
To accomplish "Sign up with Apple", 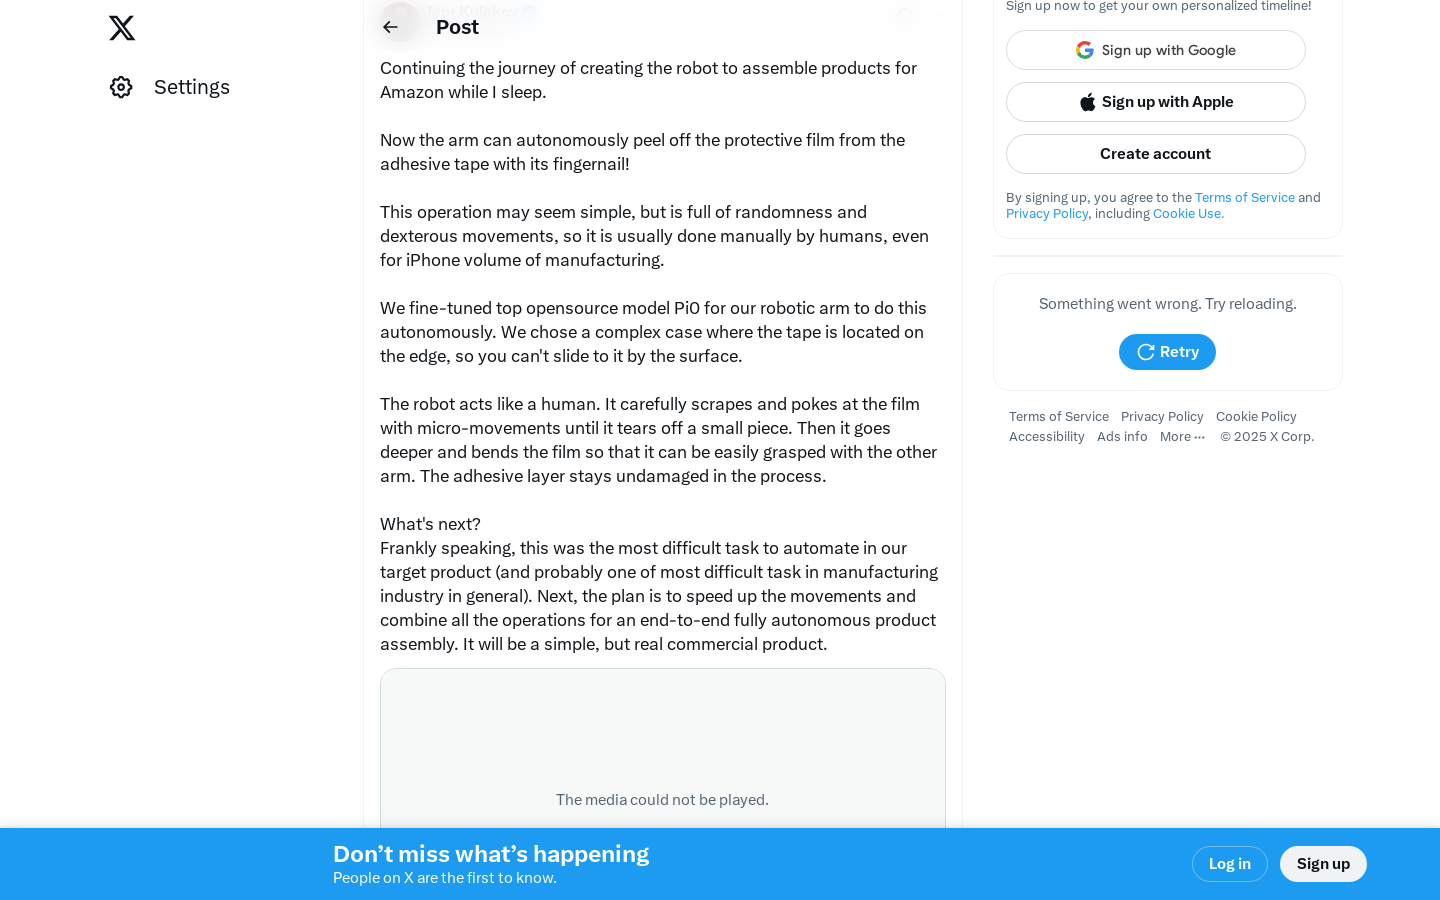I will [x=1156, y=102].
